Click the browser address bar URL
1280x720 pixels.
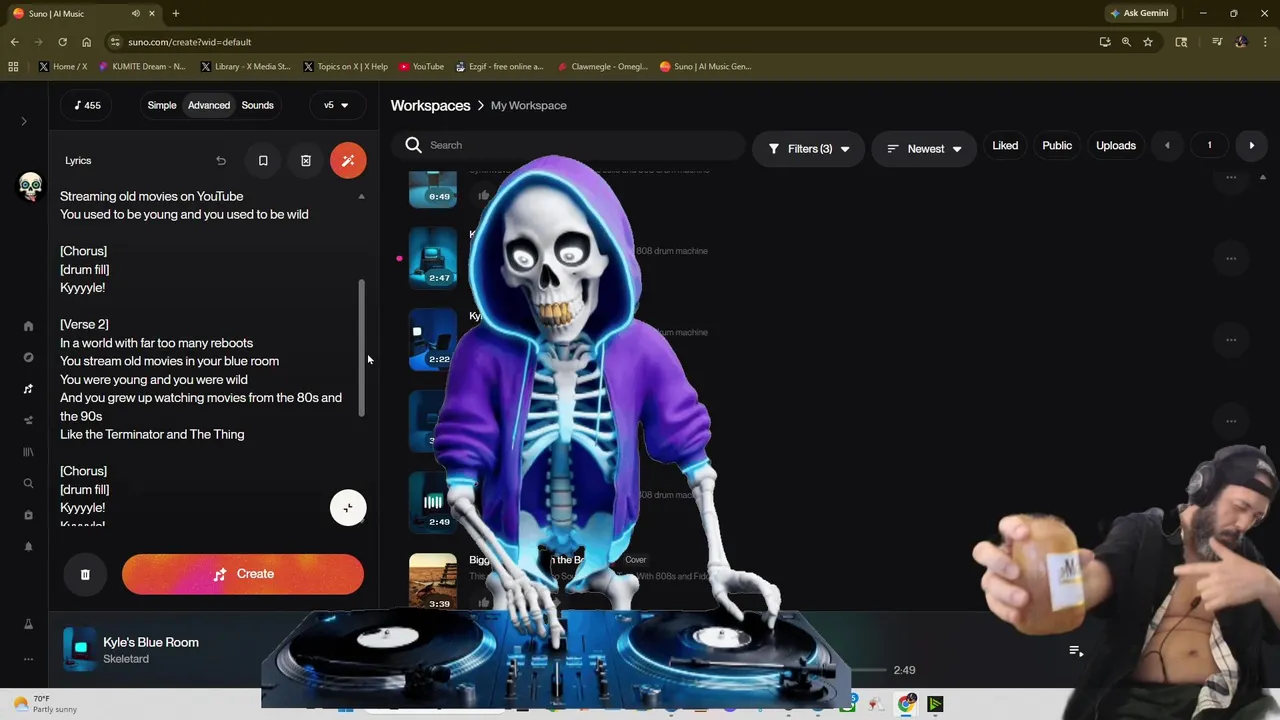point(190,42)
